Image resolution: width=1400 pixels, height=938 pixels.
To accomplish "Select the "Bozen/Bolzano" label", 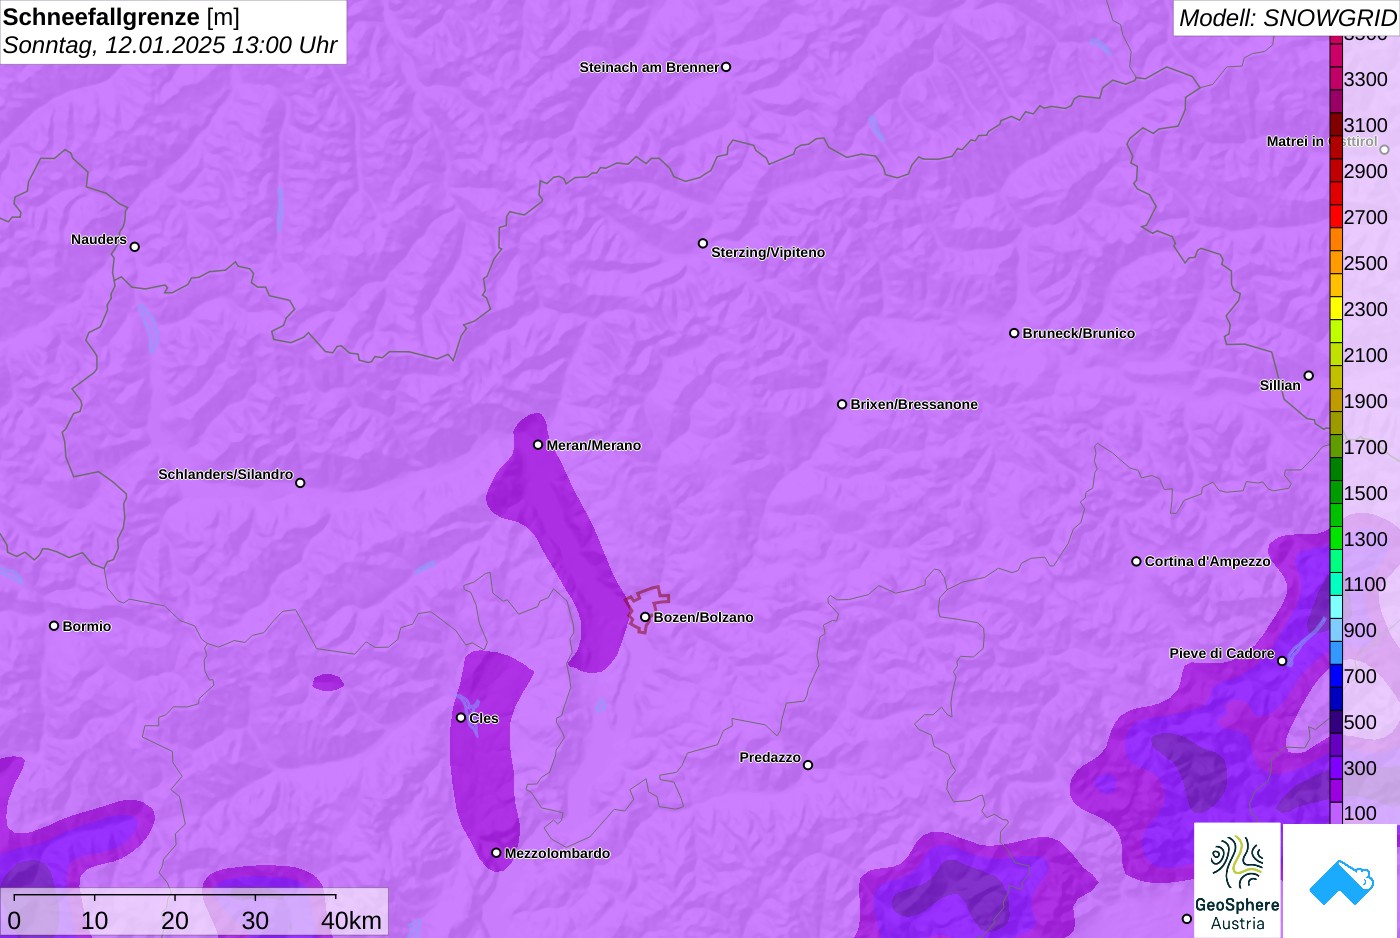I will pos(704,617).
